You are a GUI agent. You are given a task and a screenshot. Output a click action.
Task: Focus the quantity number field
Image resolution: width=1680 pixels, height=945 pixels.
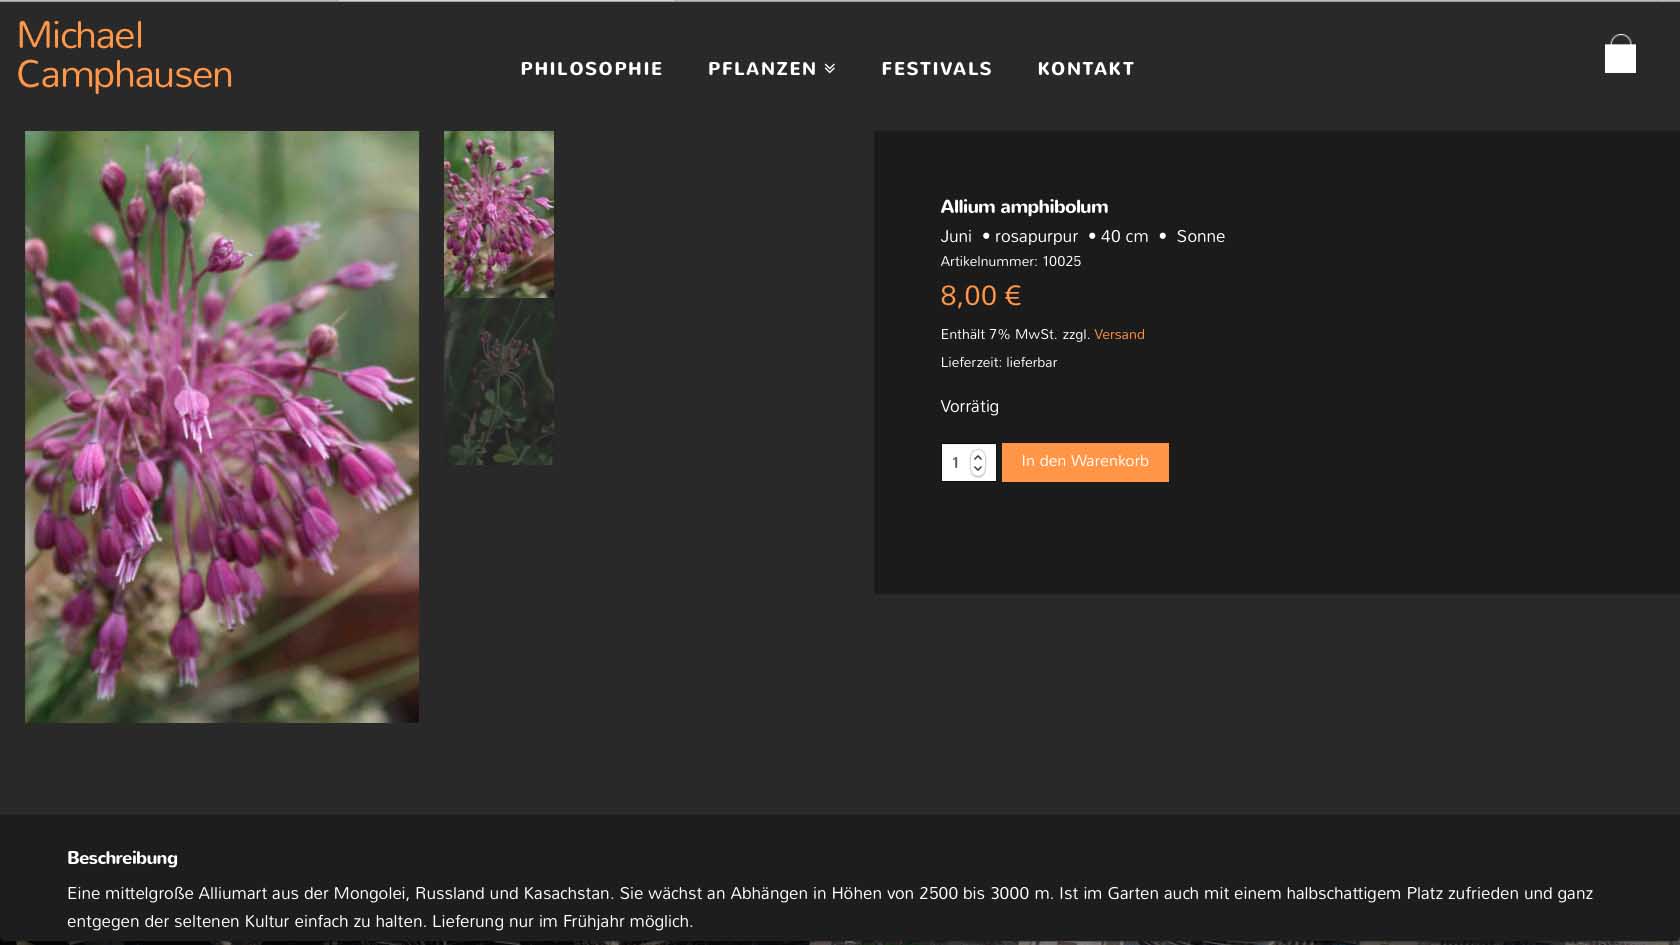(956, 462)
